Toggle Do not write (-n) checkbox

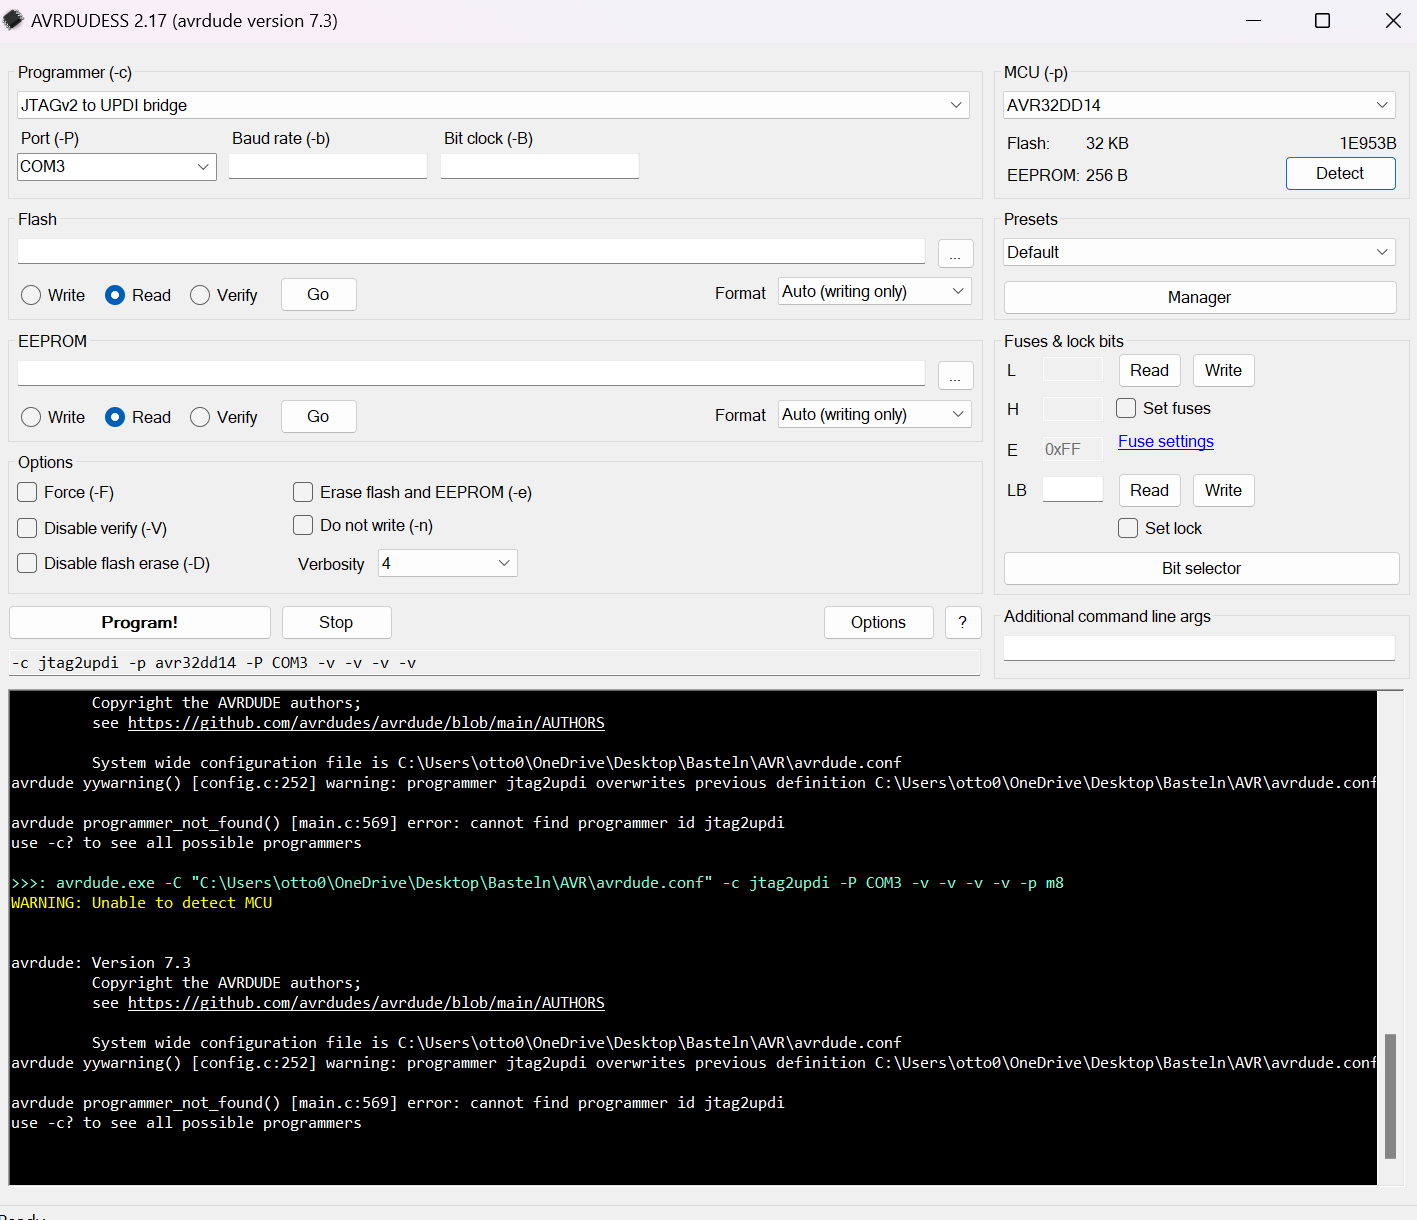pyautogui.click(x=303, y=525)
